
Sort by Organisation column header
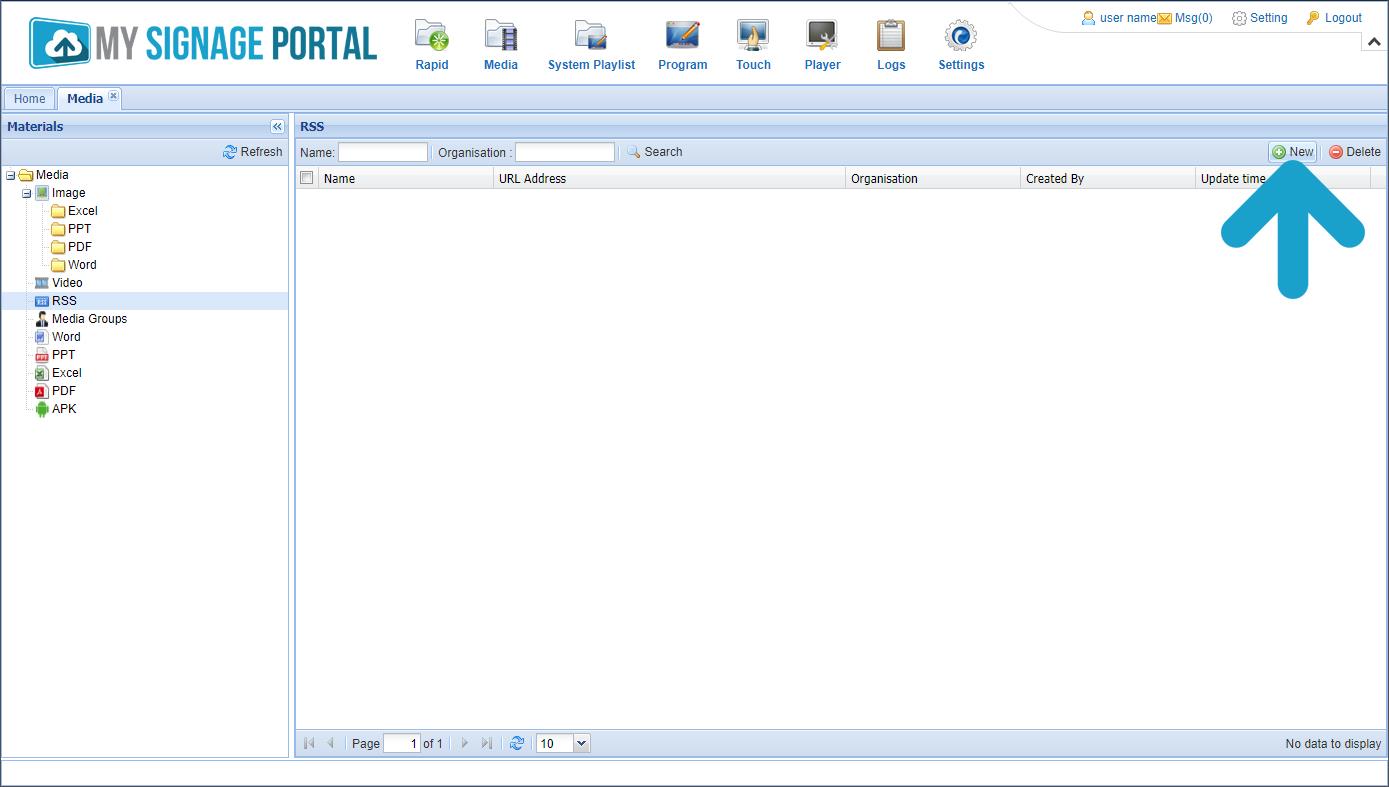pos(933,179)
